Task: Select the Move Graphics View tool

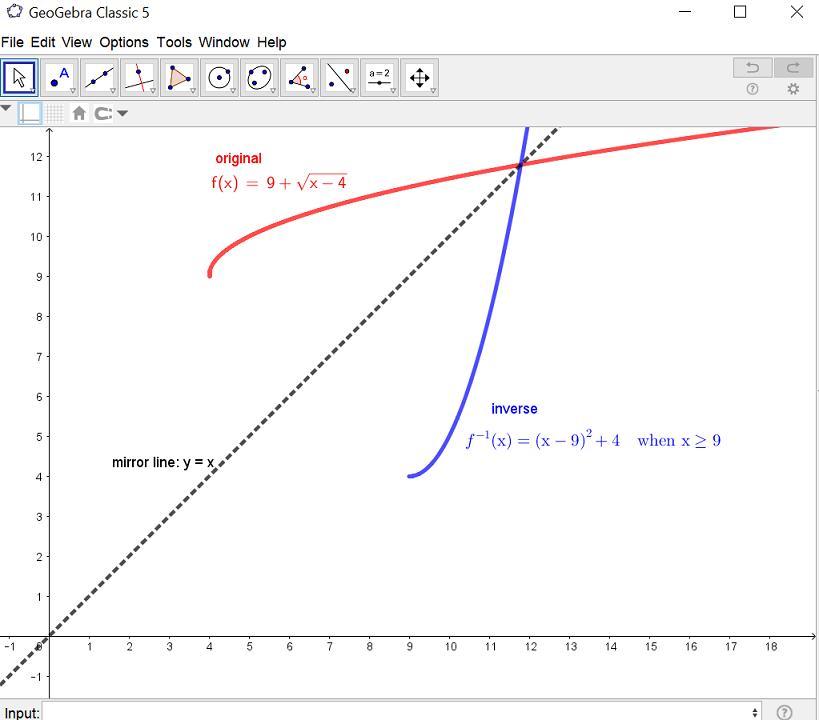Action: click(x=419, y=78)
